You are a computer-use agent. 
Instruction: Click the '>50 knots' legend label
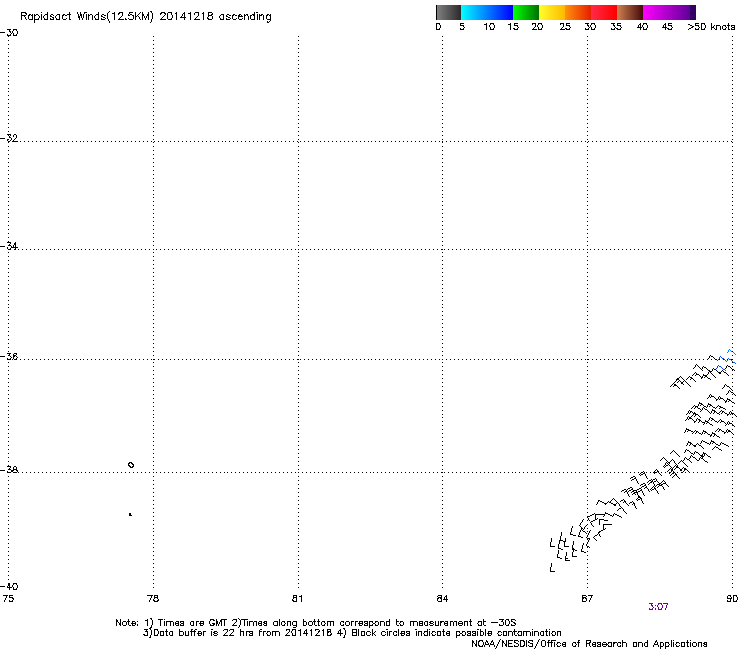pos(711,27)
